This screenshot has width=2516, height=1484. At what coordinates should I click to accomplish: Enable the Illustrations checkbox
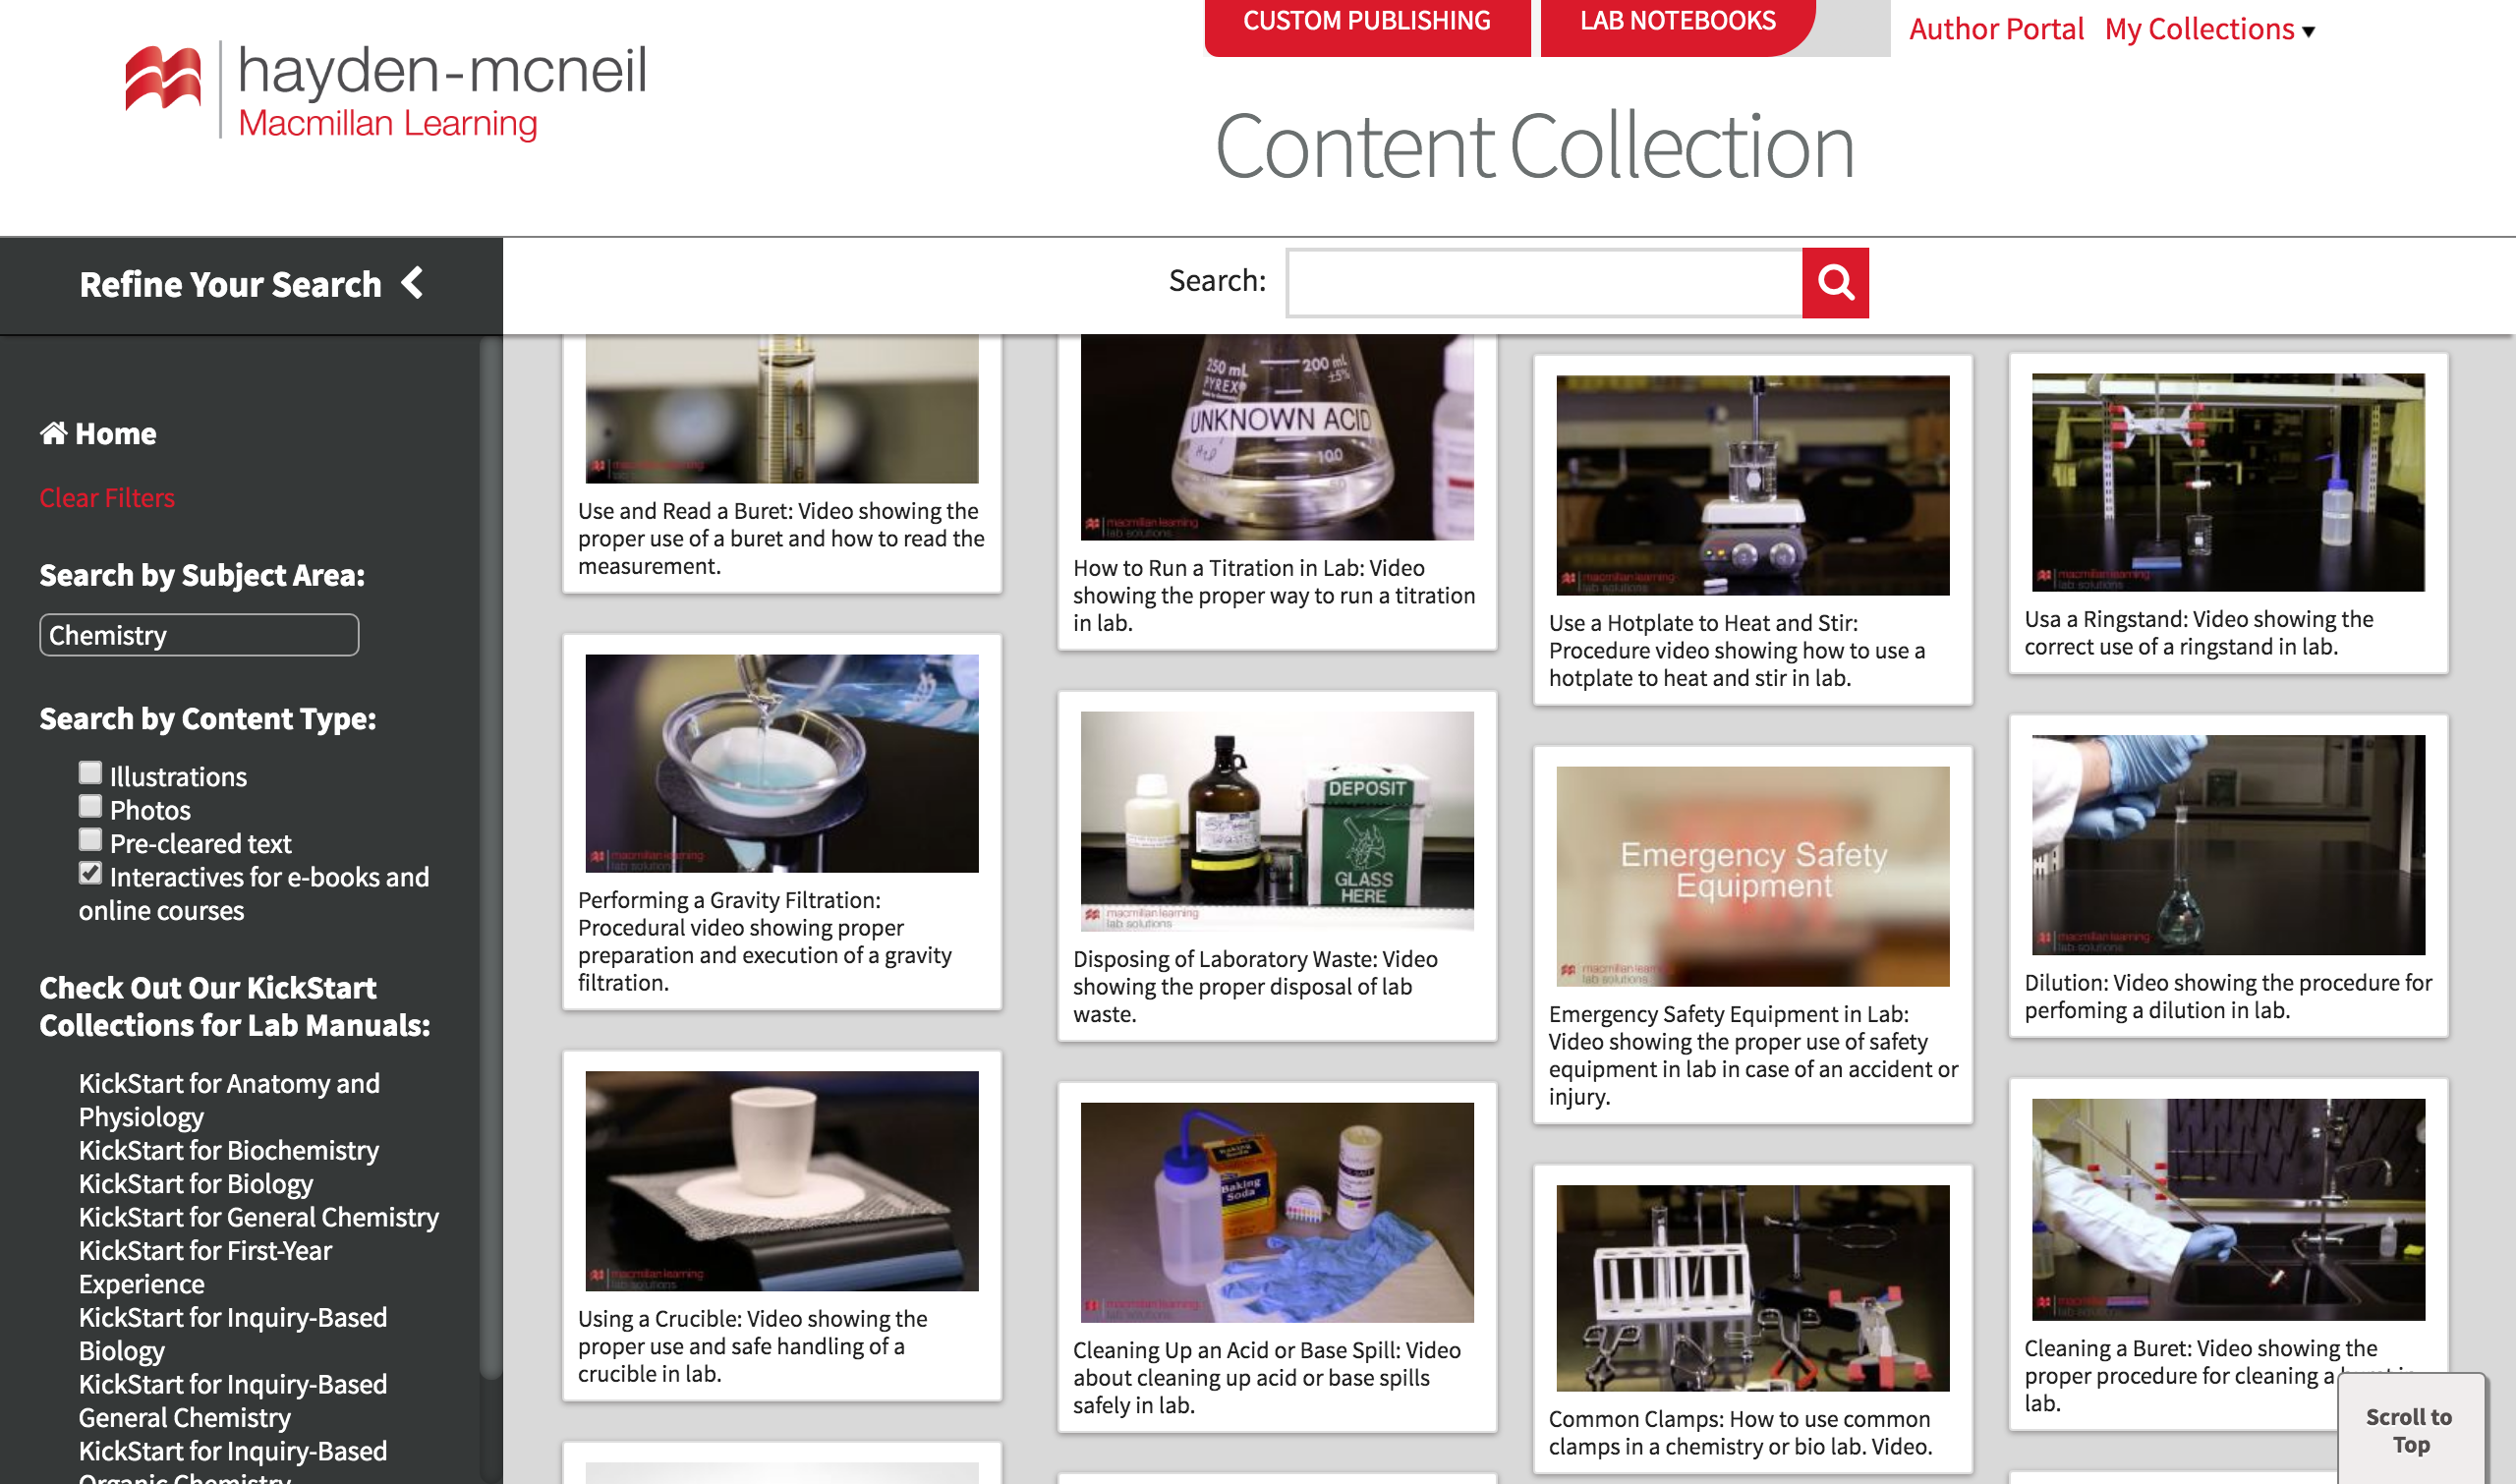90,773
